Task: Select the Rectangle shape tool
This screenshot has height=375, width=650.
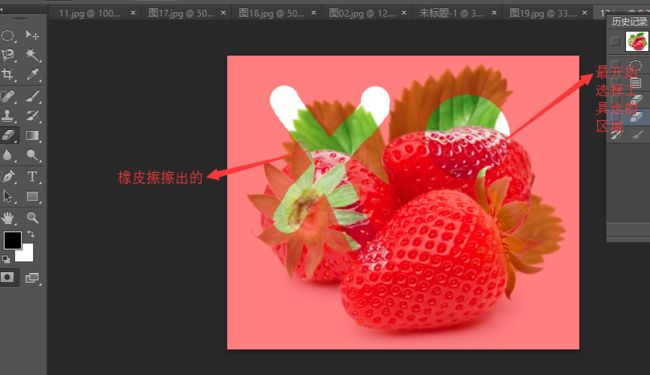Action: point(32,196)
